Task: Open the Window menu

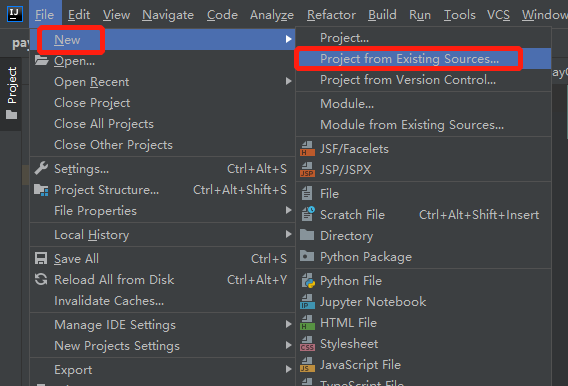Action: pos(544,14)
